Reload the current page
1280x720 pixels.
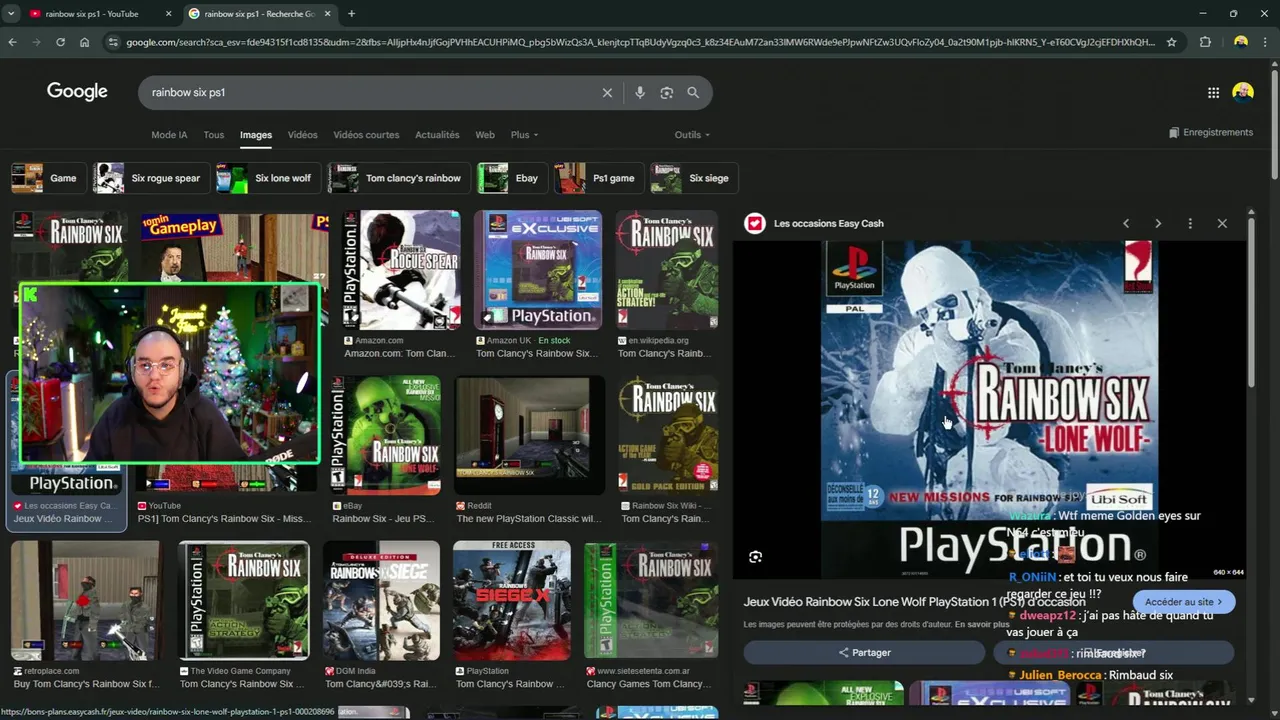point(60,42)
